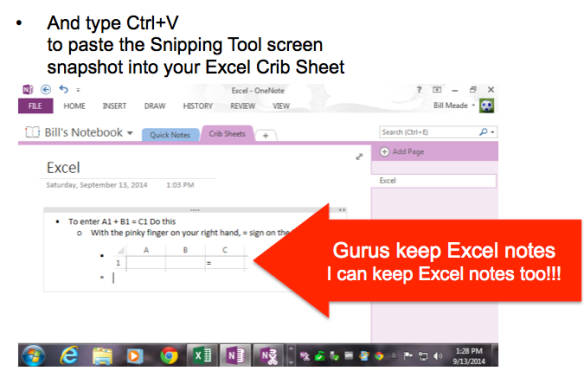
Task: Open the INSERT ribbon tab
Action: click(114, 106)
